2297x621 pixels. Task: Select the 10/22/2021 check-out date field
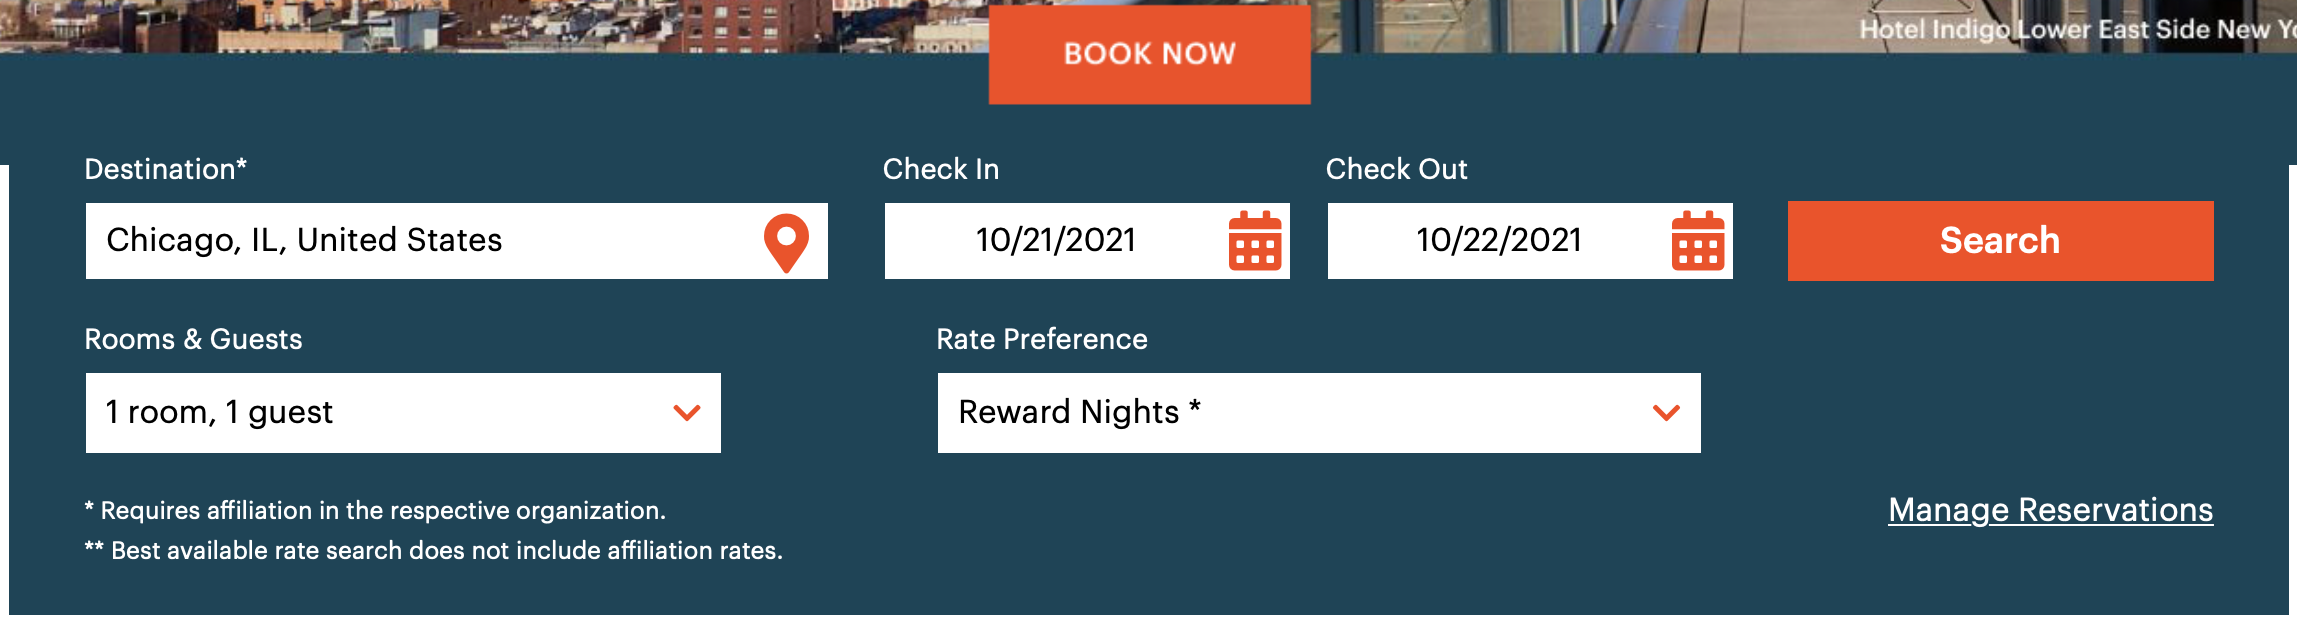tap(1530, 241)
